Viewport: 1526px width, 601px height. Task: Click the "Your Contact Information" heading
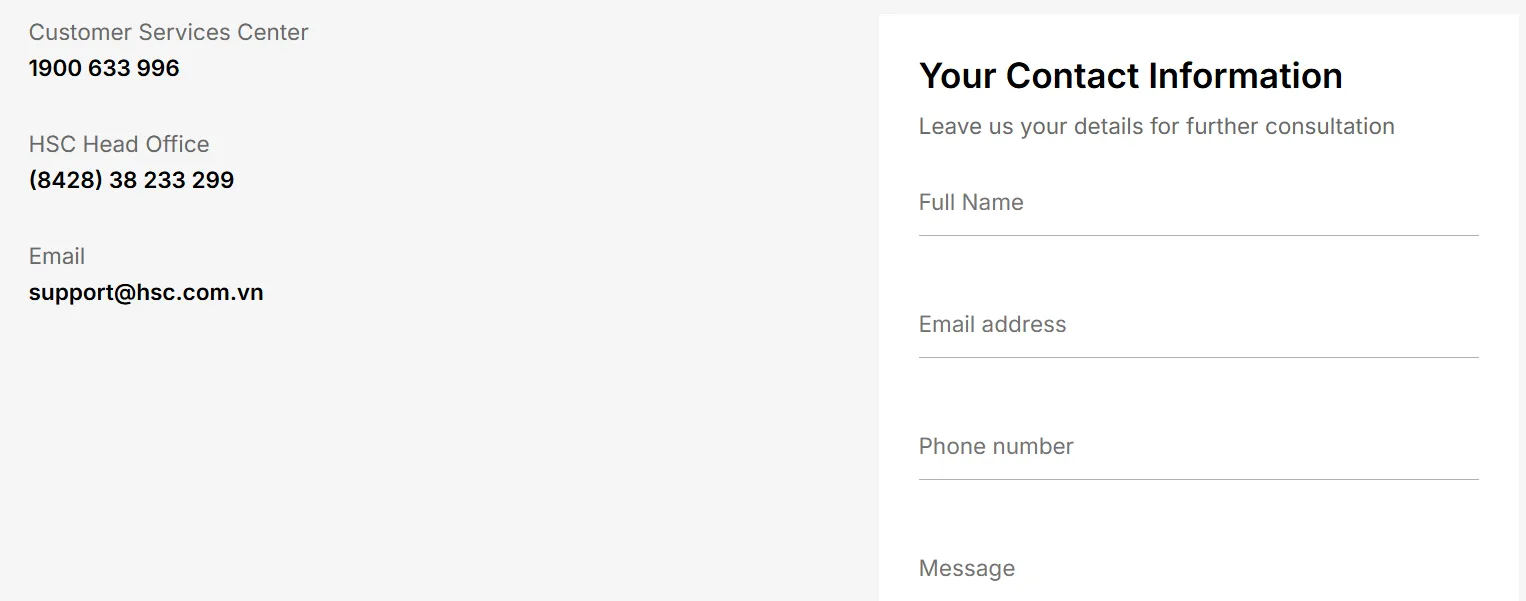coord(1130,76)
